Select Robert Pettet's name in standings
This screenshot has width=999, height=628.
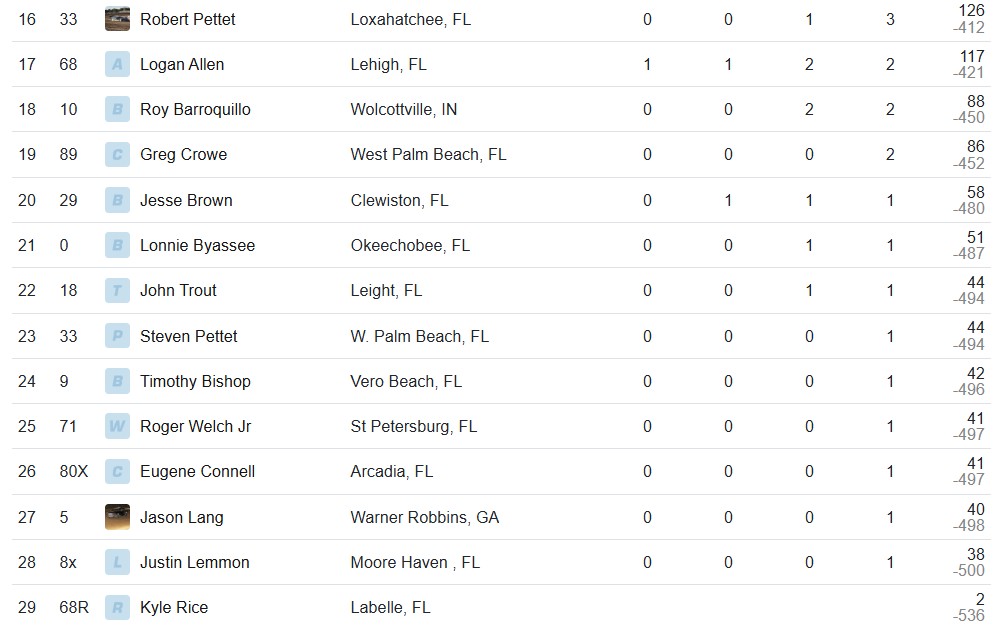coord(187,19)
